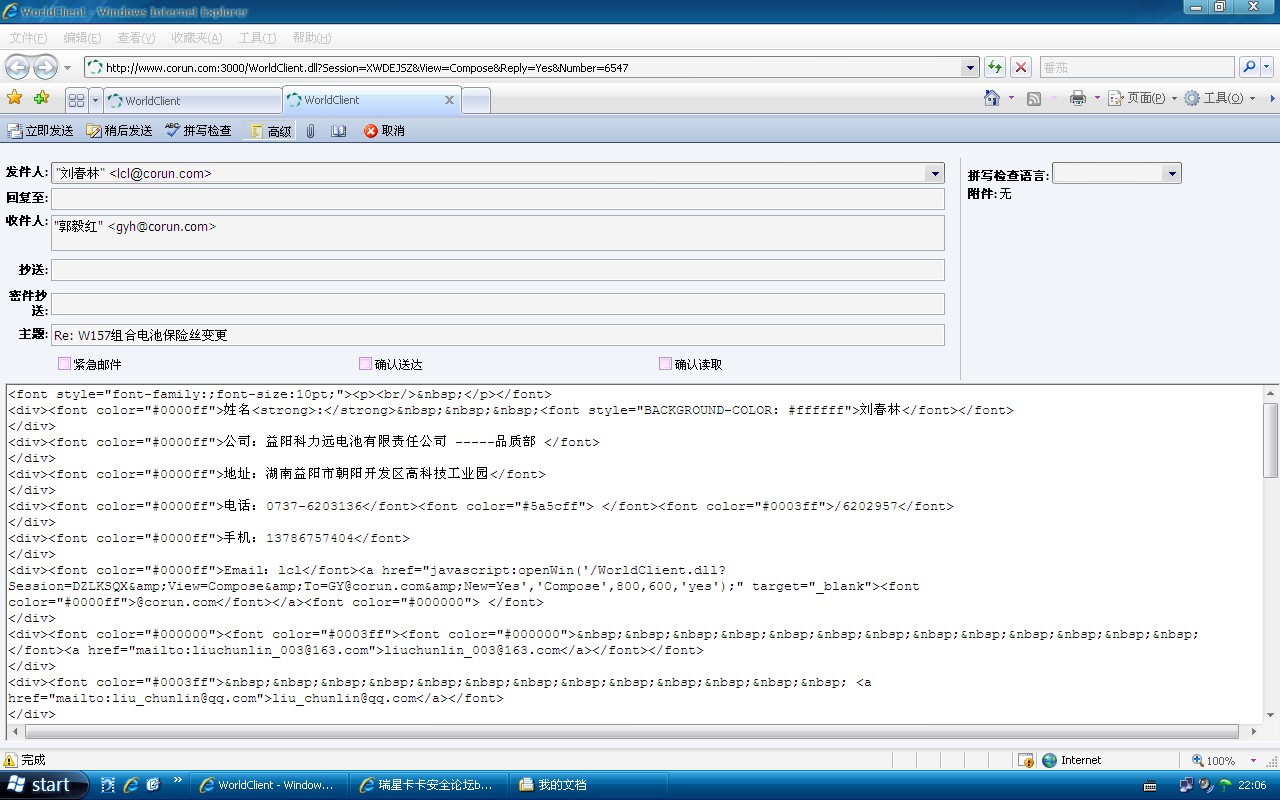Click the message body horizontal scrollbar
Viewport: 1280px width, 800px height.
634,732
